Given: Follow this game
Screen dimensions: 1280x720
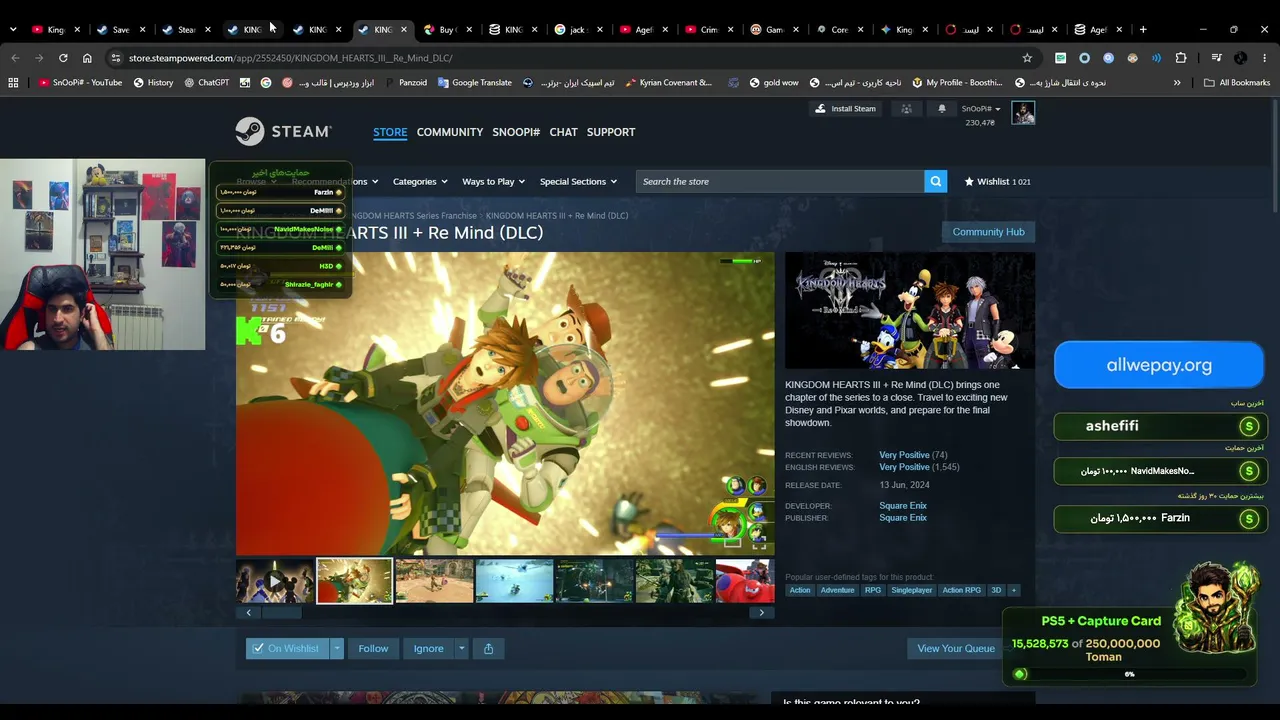Looking at the screenshot, I should (373, 649).
